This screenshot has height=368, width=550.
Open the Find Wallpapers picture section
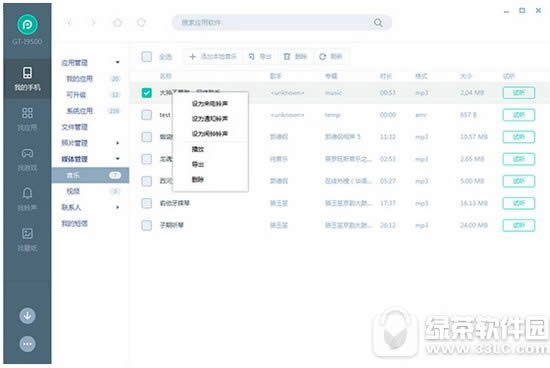pyautogui.click(x=27, y=239)
